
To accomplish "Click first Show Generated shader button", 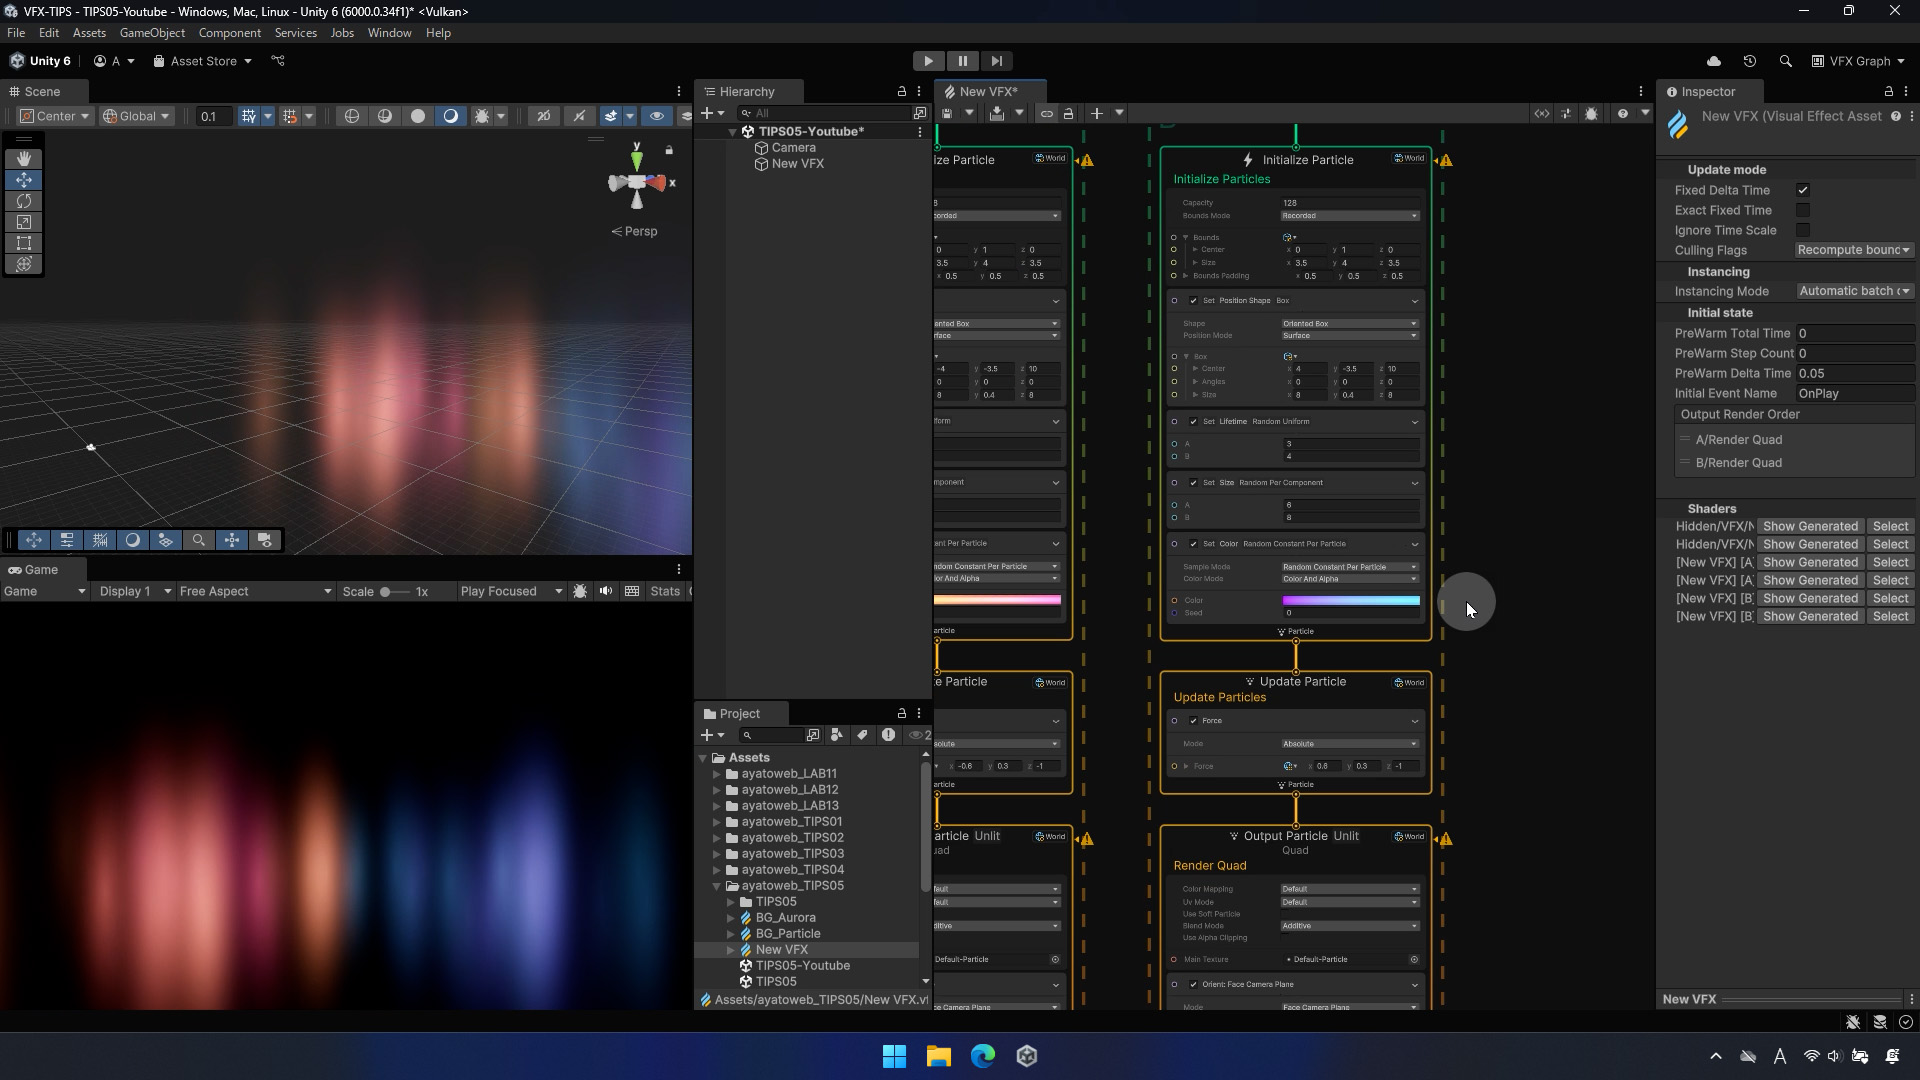I will tap(1809, 527).
